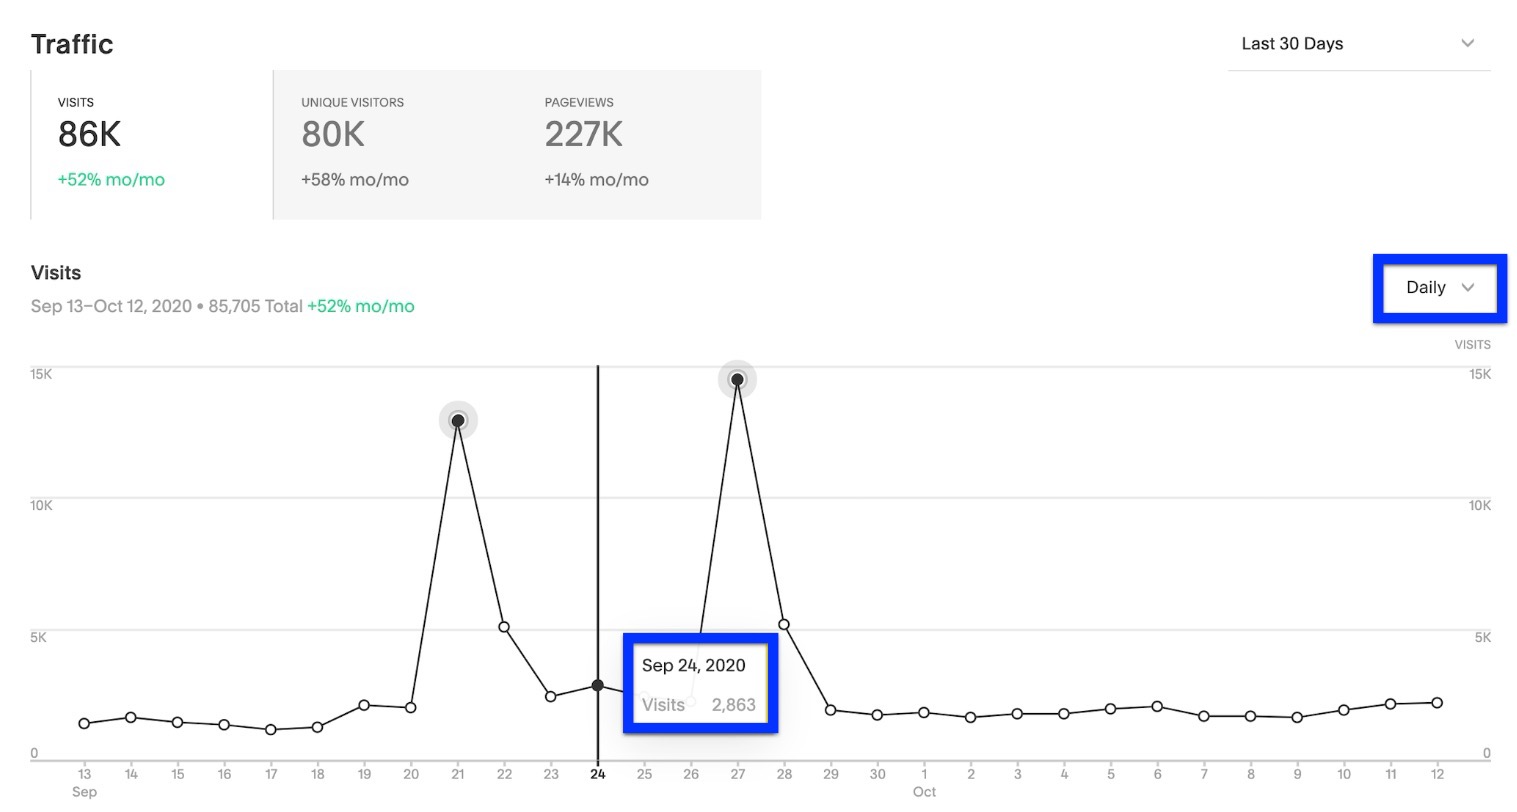Viewport: 1517px width, 812px height.
Task: Select the Oct 6 data point
Action: point(1157,707)
